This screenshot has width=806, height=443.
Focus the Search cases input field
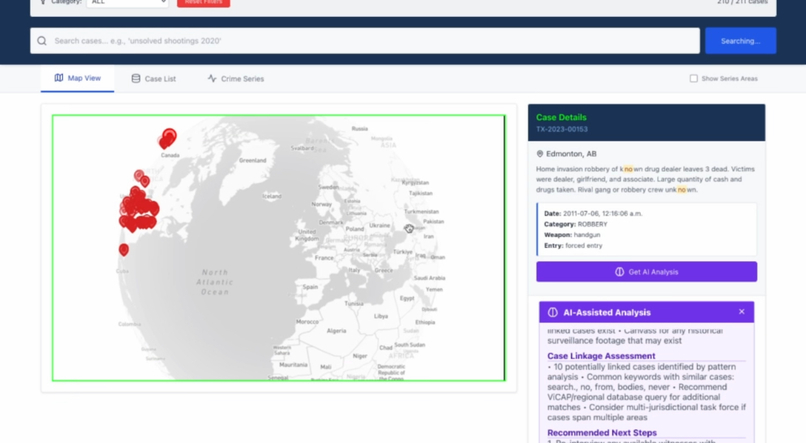[x=365, y=41]
